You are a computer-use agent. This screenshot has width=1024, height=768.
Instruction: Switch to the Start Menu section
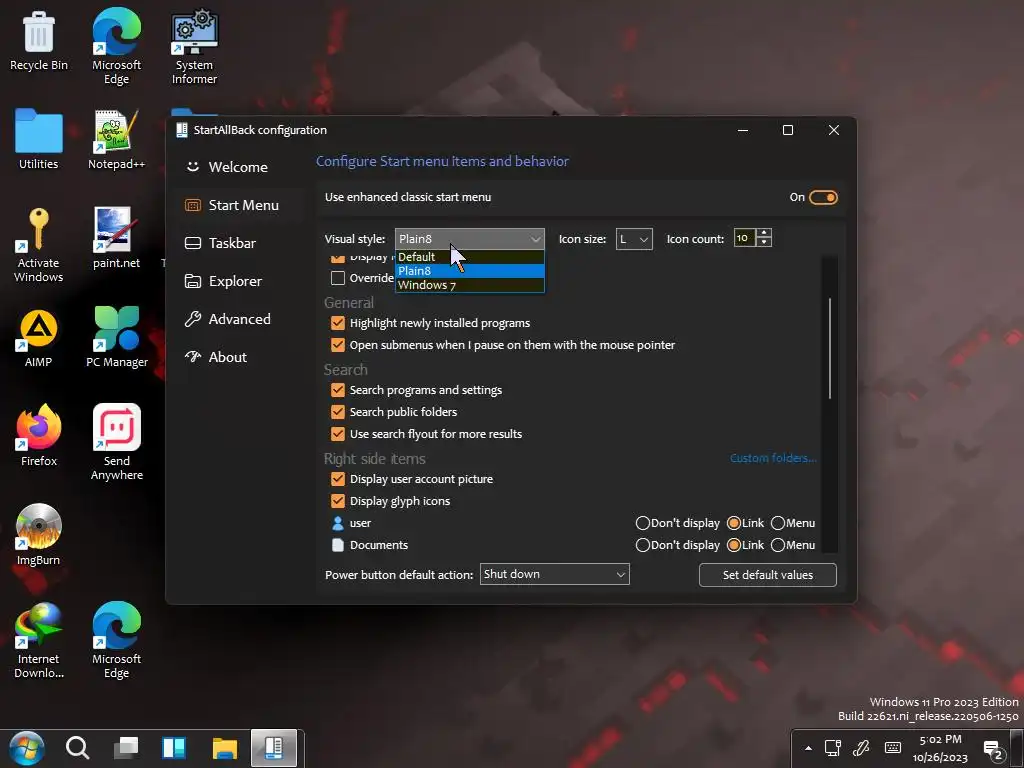point(238,205)
